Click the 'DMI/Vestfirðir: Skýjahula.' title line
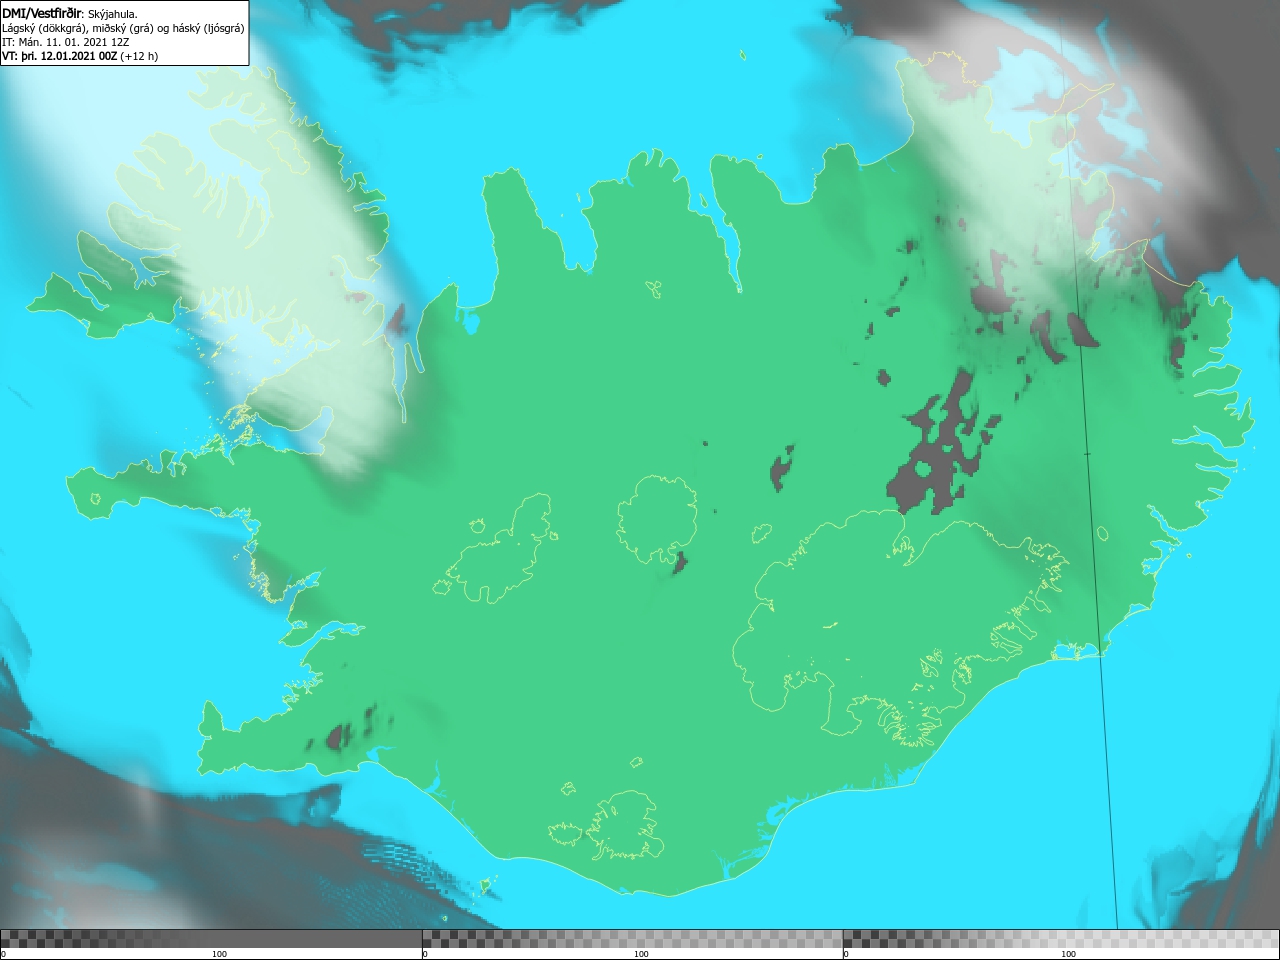The height and width of the screenshot is (960, 1280). tap(70, 13)
